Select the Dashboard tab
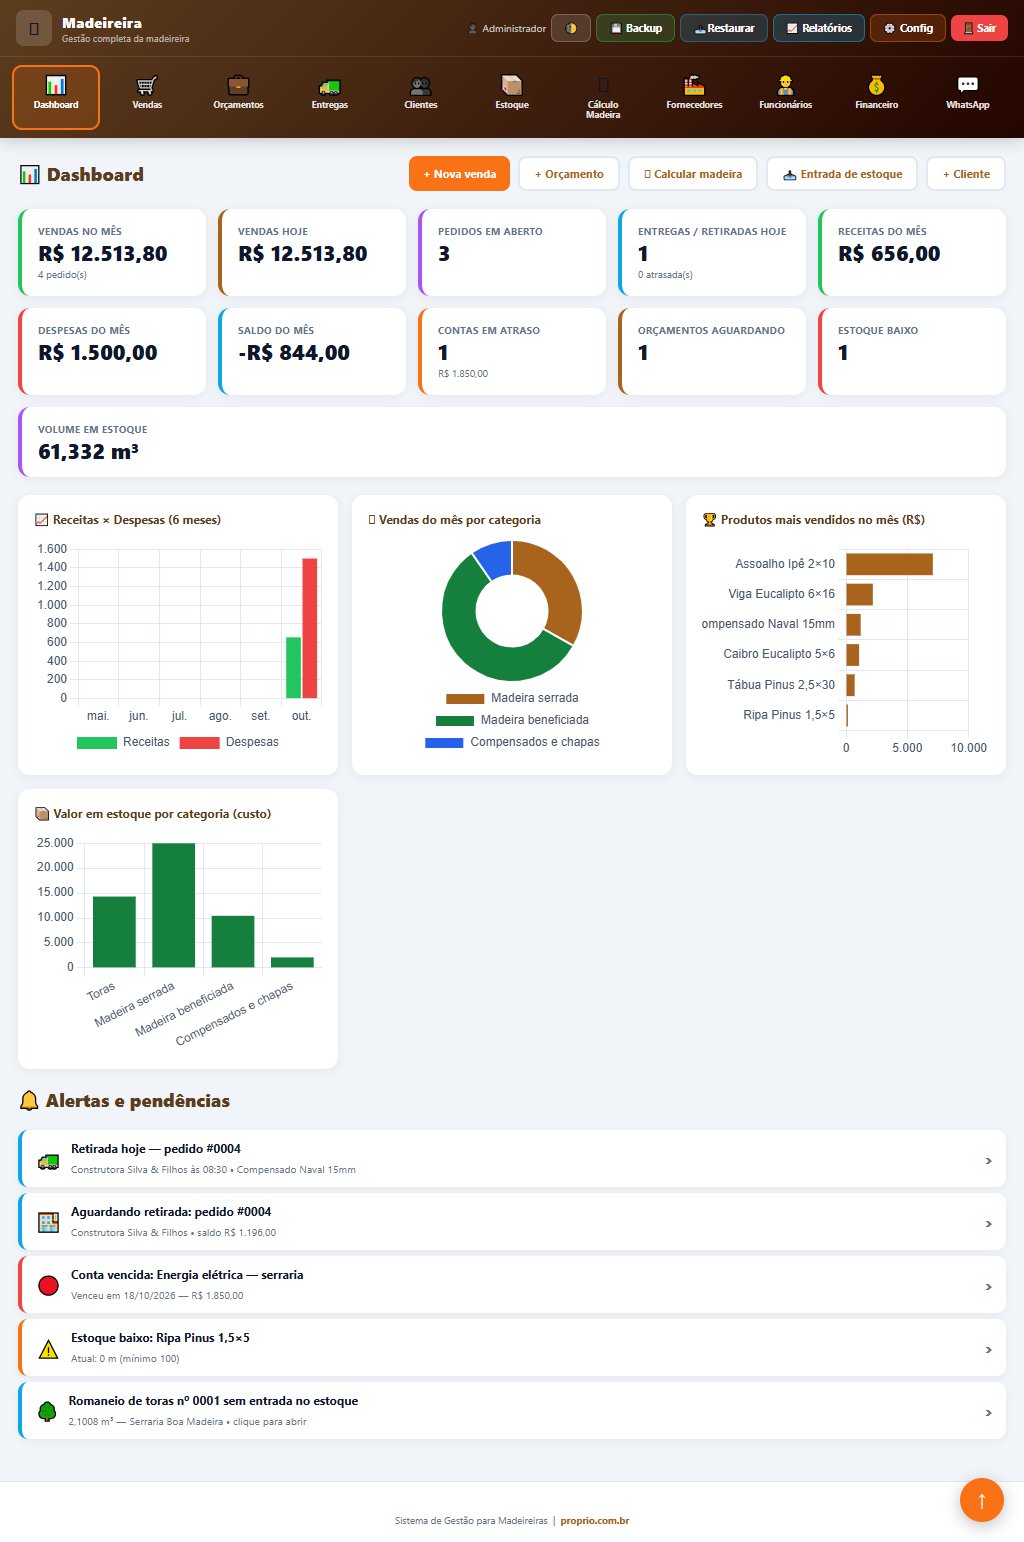1024x1542 pixels. click(x=56, y=97)
